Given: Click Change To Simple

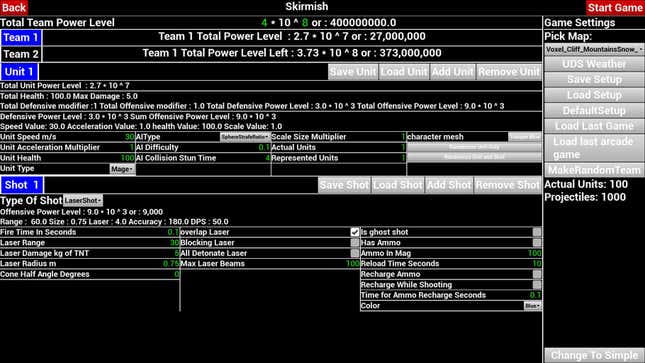Looking at the screenshot, I should click(x=594, y=355).
